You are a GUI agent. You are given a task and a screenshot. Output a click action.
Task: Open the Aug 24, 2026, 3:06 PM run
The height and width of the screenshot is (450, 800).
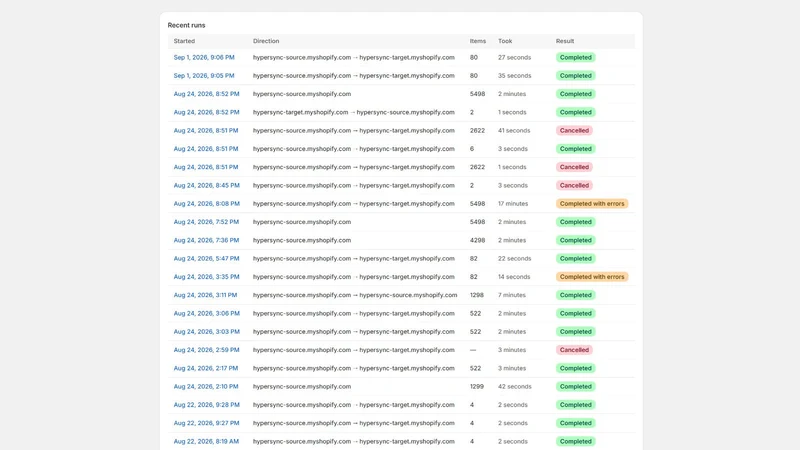coord(206,314)
